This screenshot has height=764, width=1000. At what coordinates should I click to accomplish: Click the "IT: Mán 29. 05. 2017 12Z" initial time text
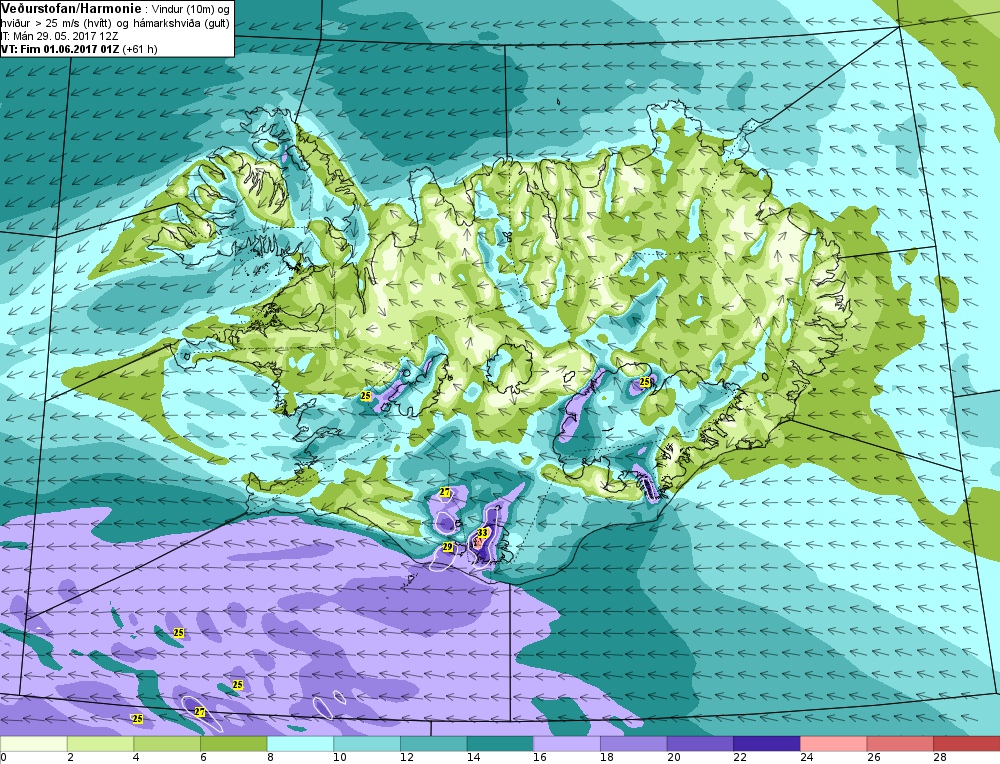click(x=60, y=36)
